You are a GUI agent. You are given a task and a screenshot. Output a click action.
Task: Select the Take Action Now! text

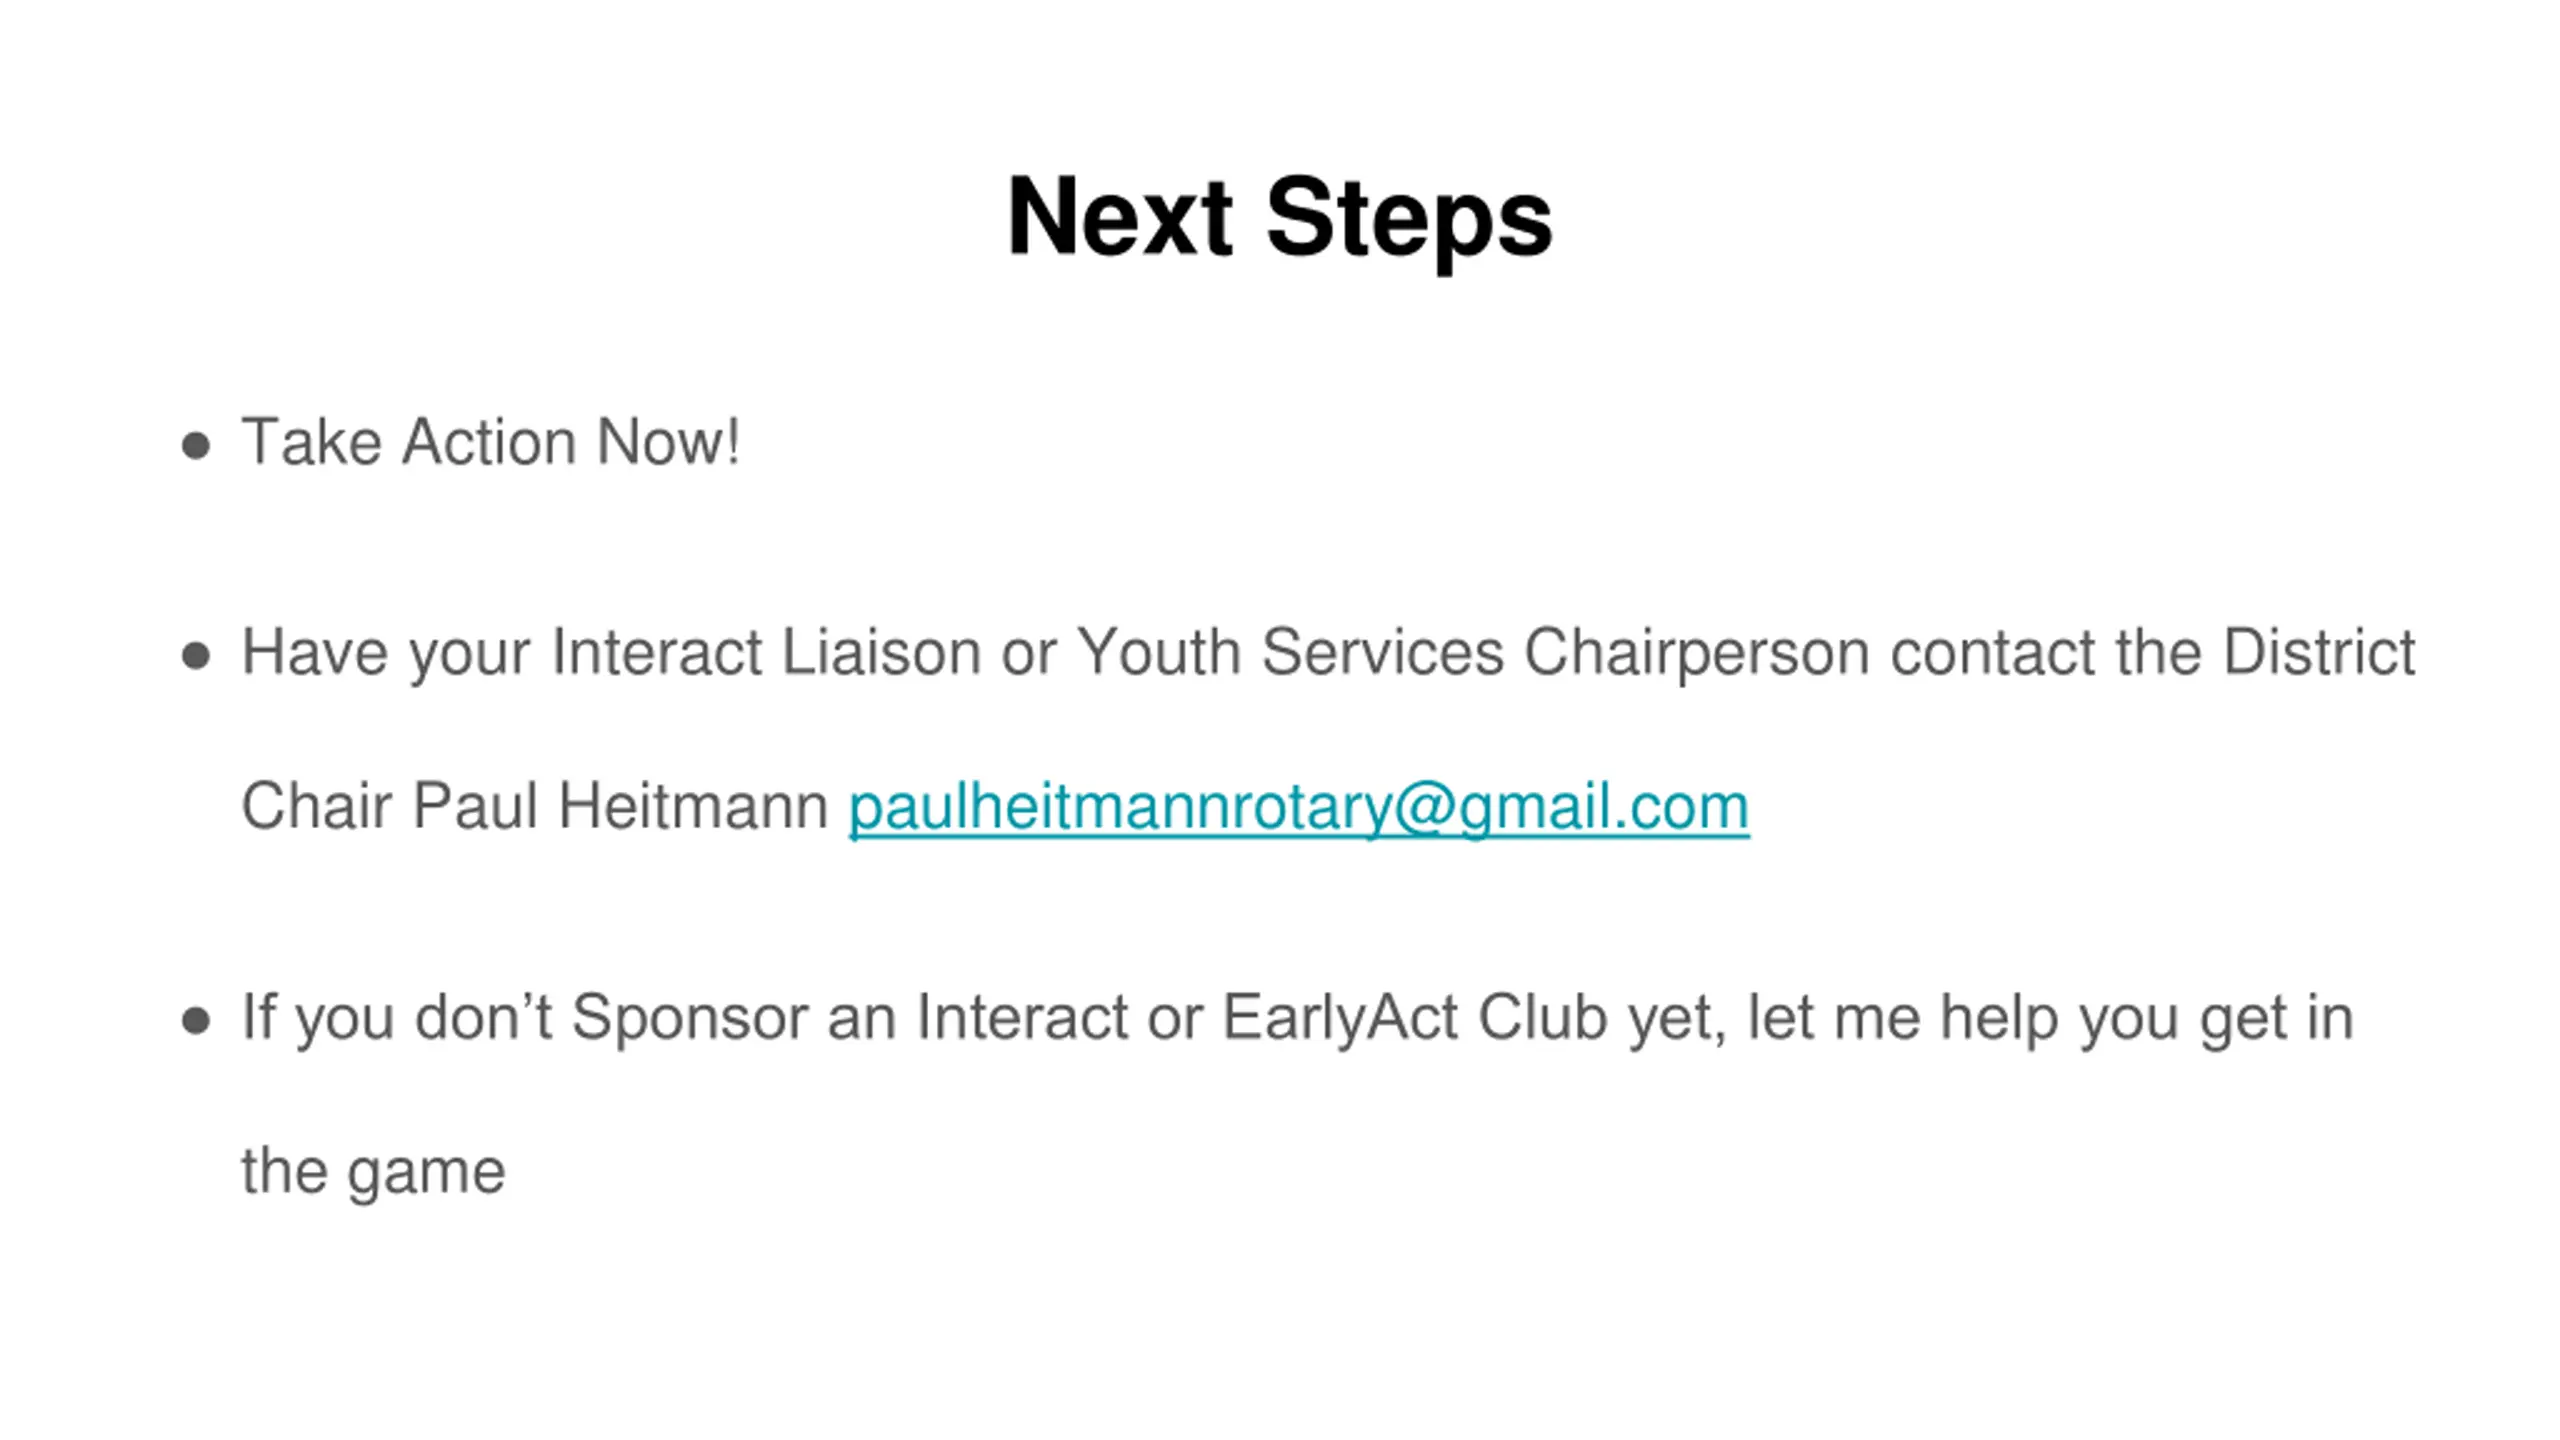[x=490, y=441]
